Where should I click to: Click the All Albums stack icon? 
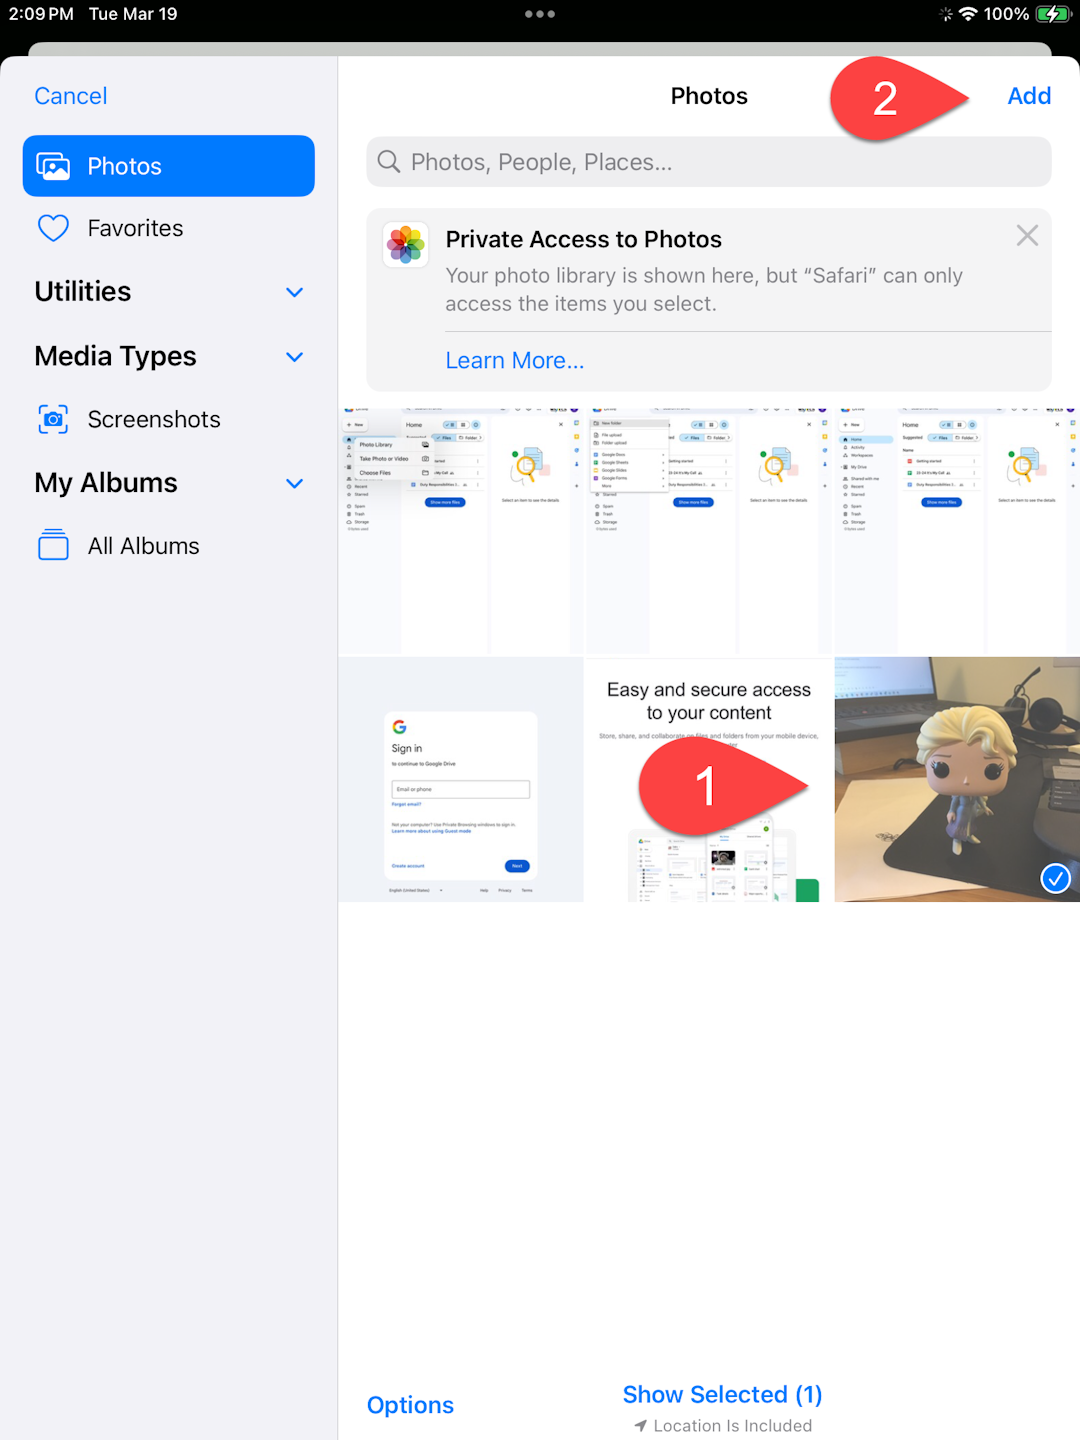53,545
